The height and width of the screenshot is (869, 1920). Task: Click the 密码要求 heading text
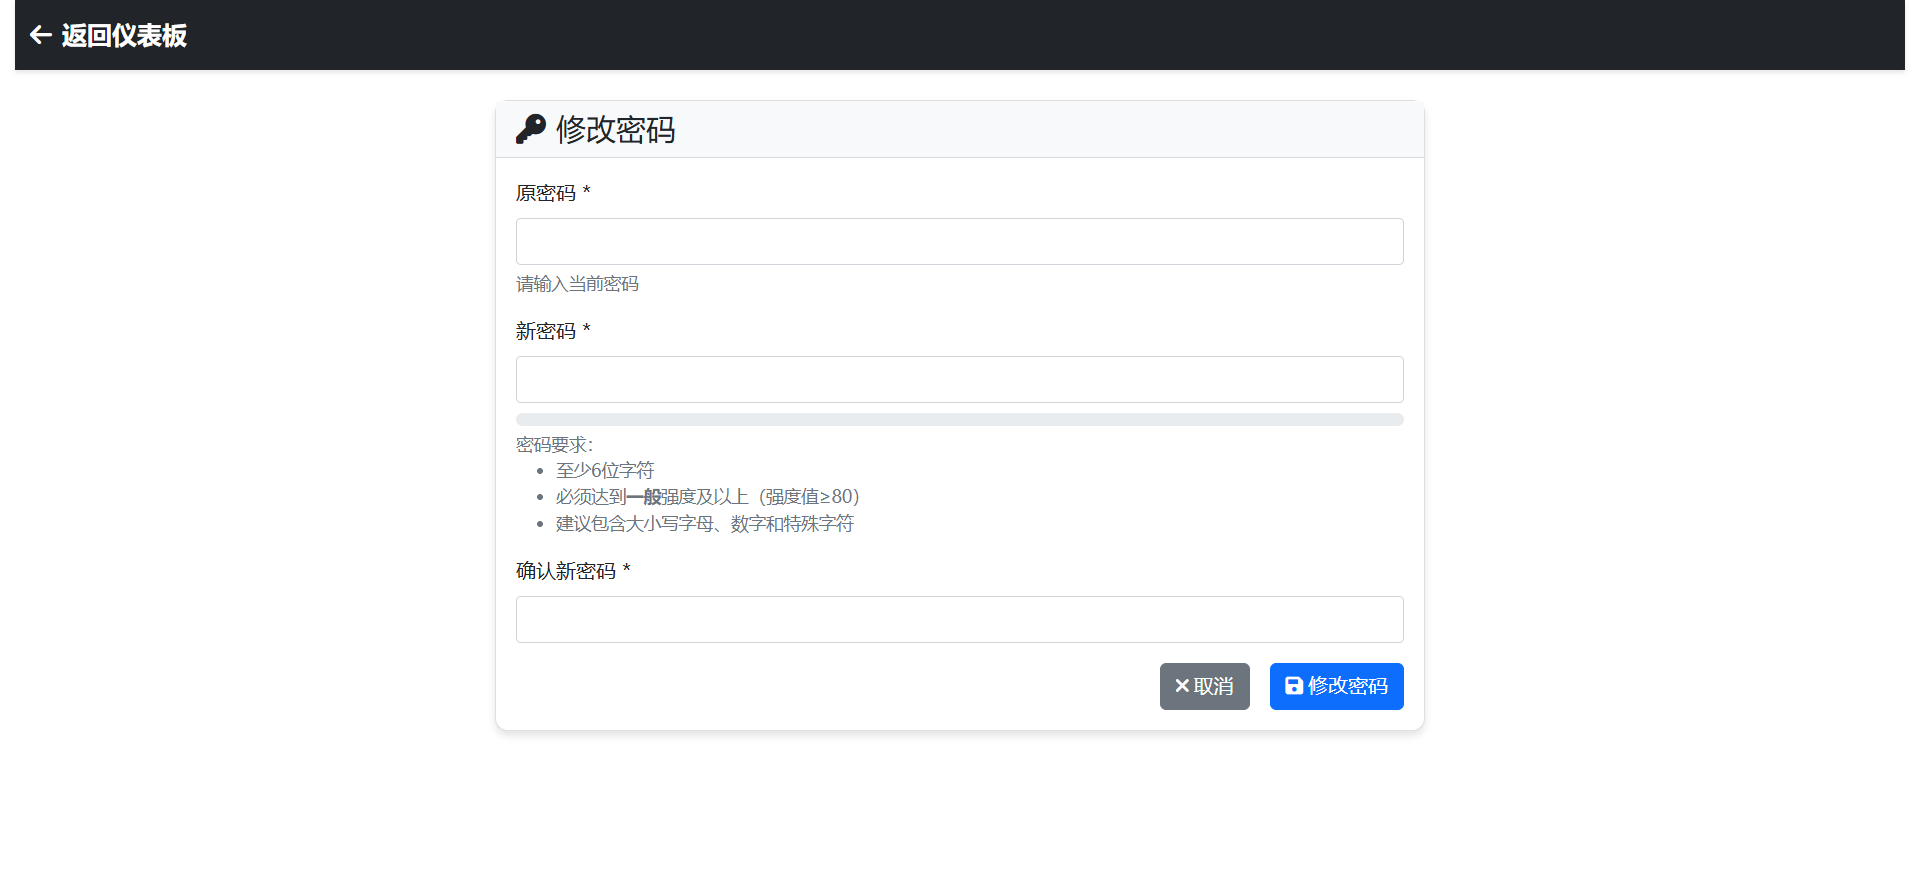click(554, 445)
